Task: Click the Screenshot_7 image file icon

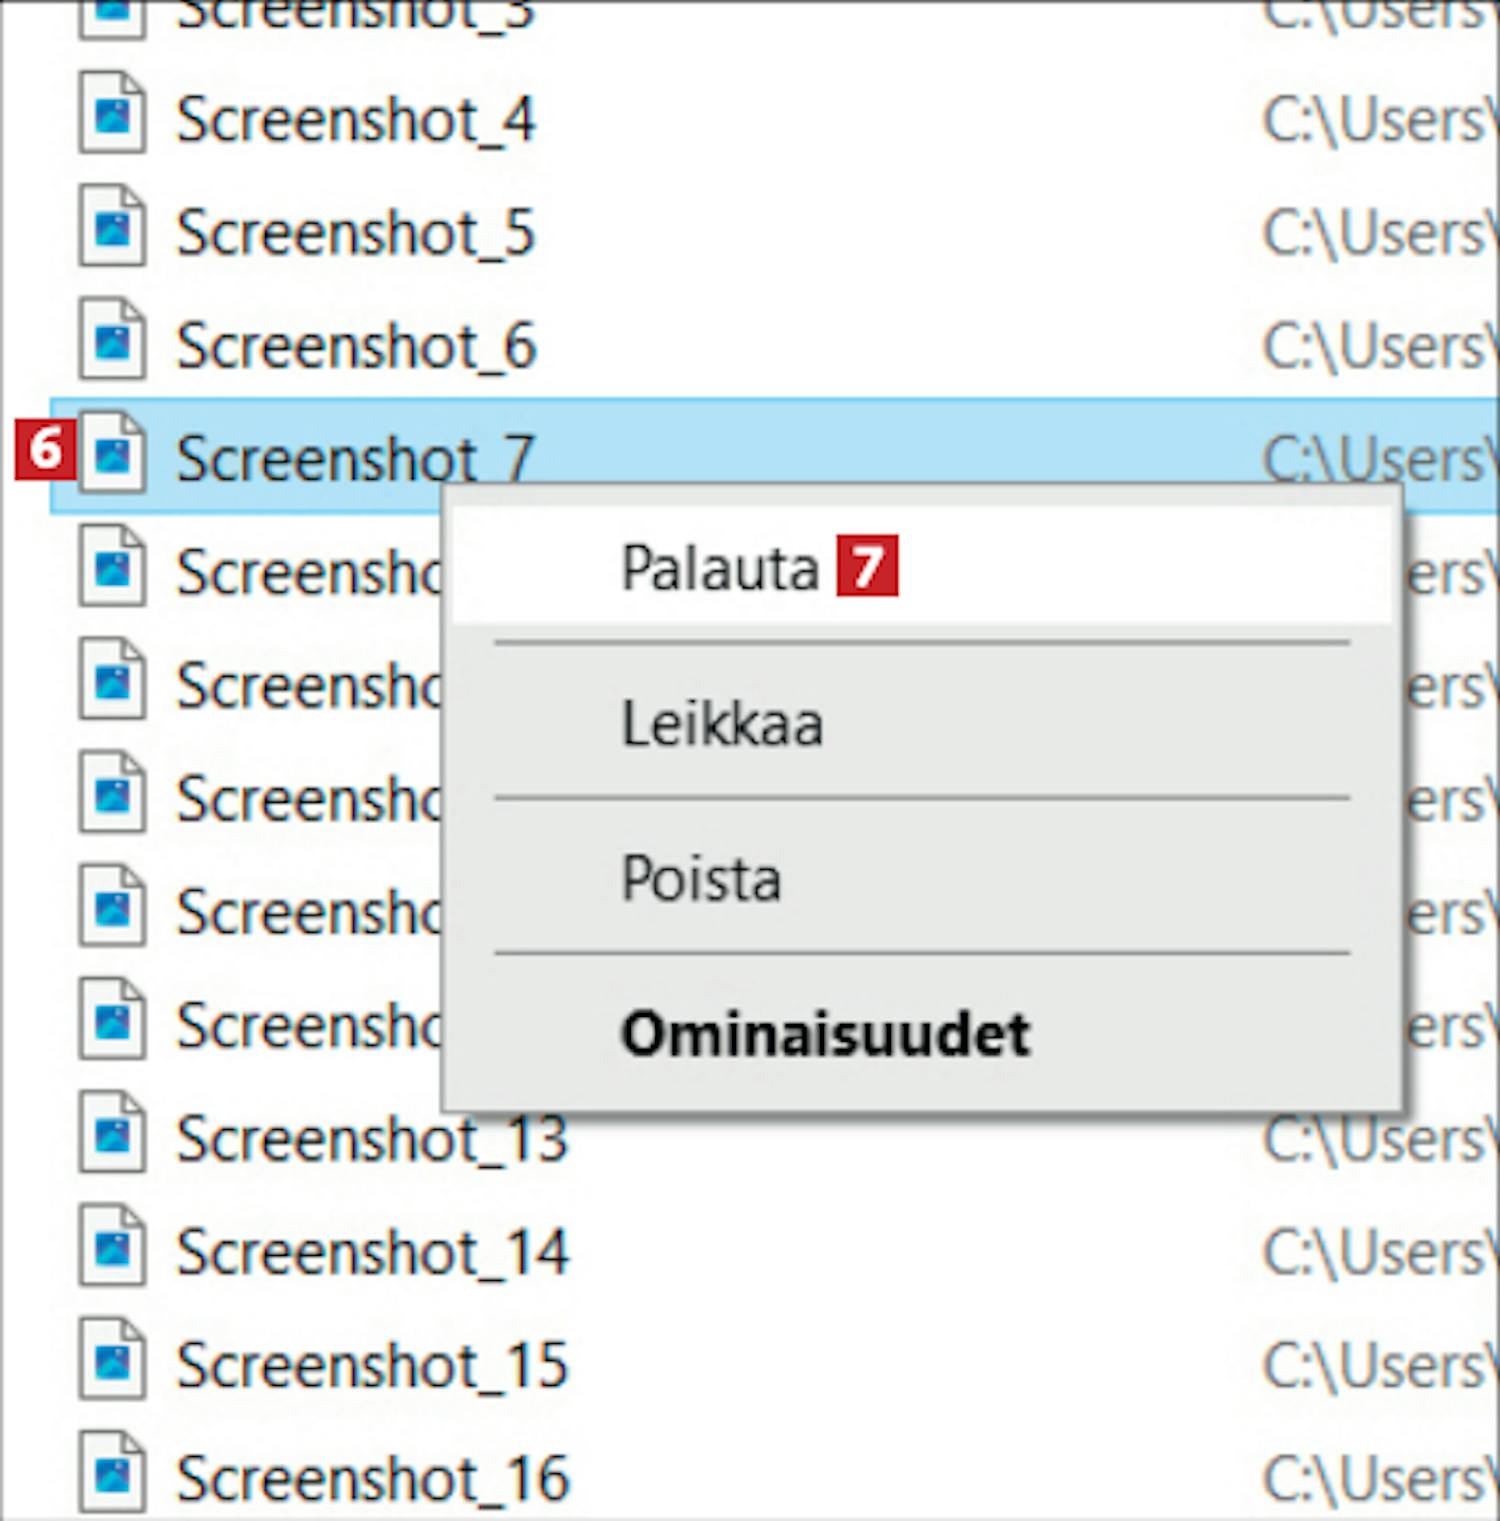Action: [x=113, y=451]
